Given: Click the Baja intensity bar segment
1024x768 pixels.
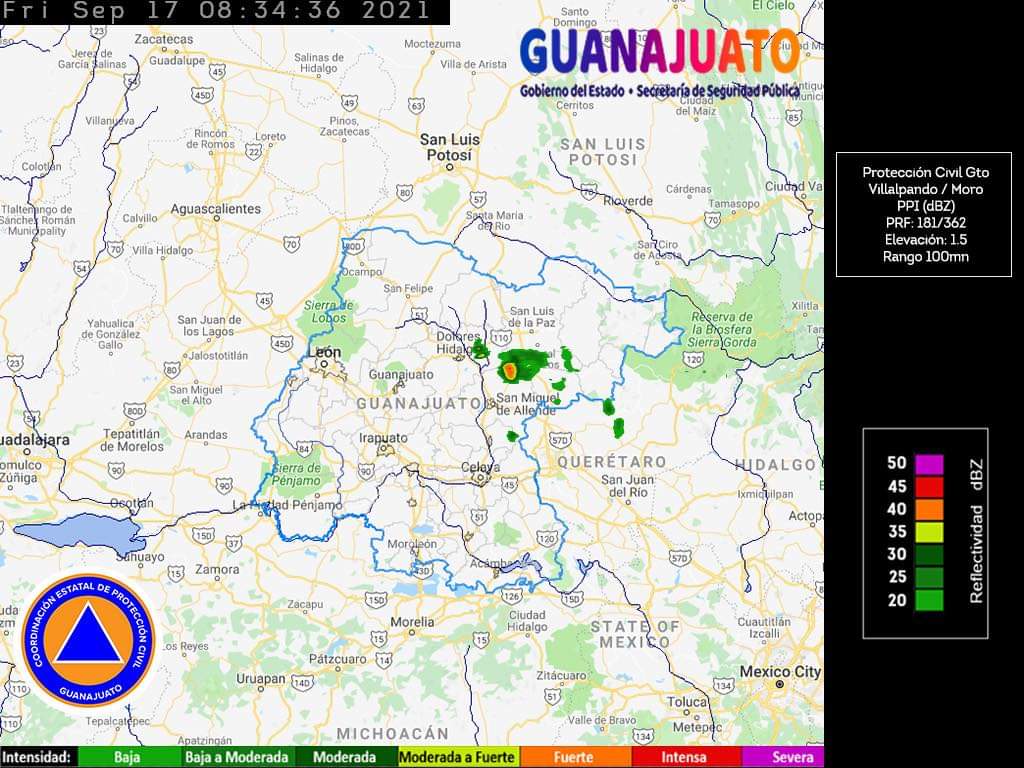Looking at the screenshot, I should tap(128, 757).
